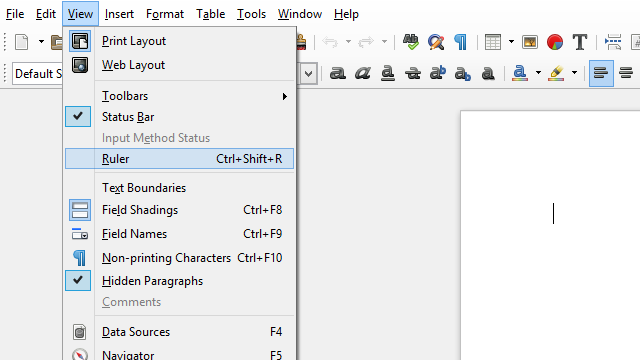The image size is (640, 360).
Task: Click the Shadow text icon
Action: [488, 73]
